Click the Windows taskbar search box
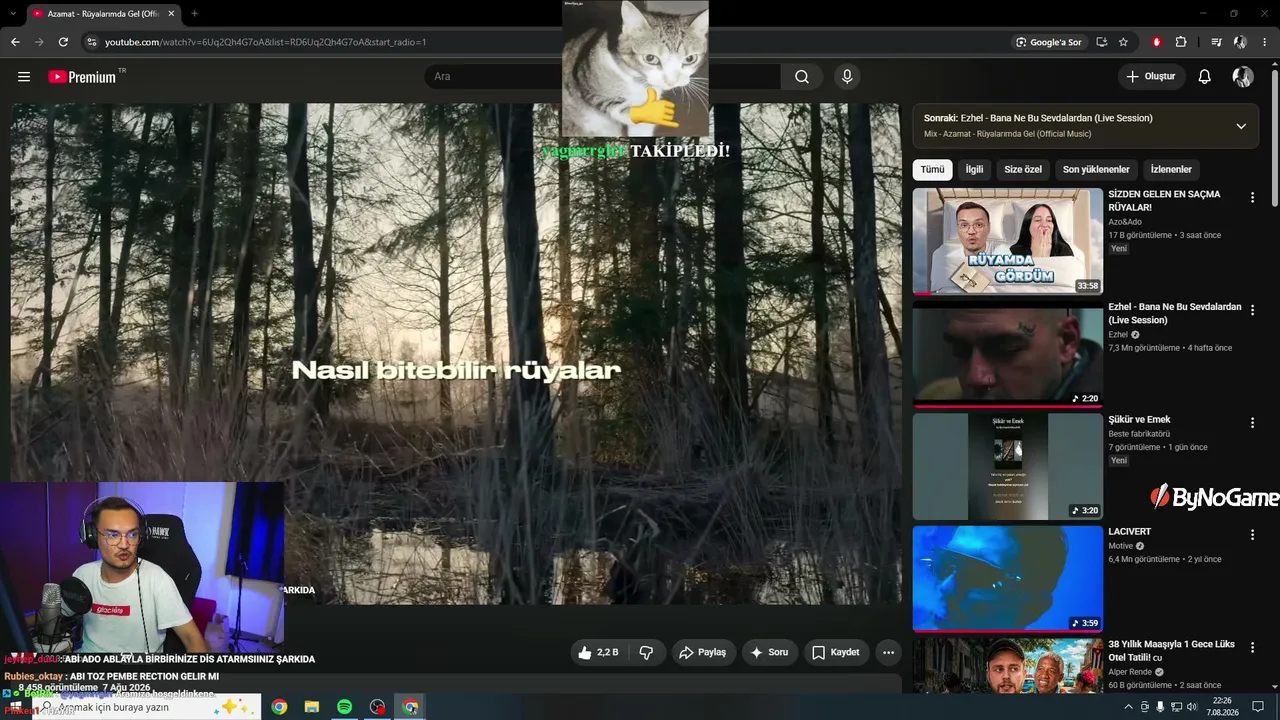 pyautogui.click(x=147, y=707)
